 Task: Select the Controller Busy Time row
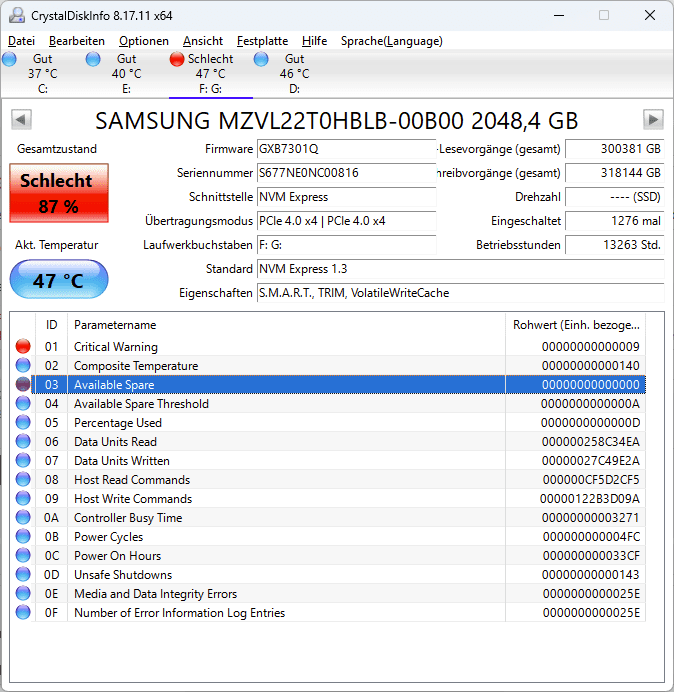point(328,517)
